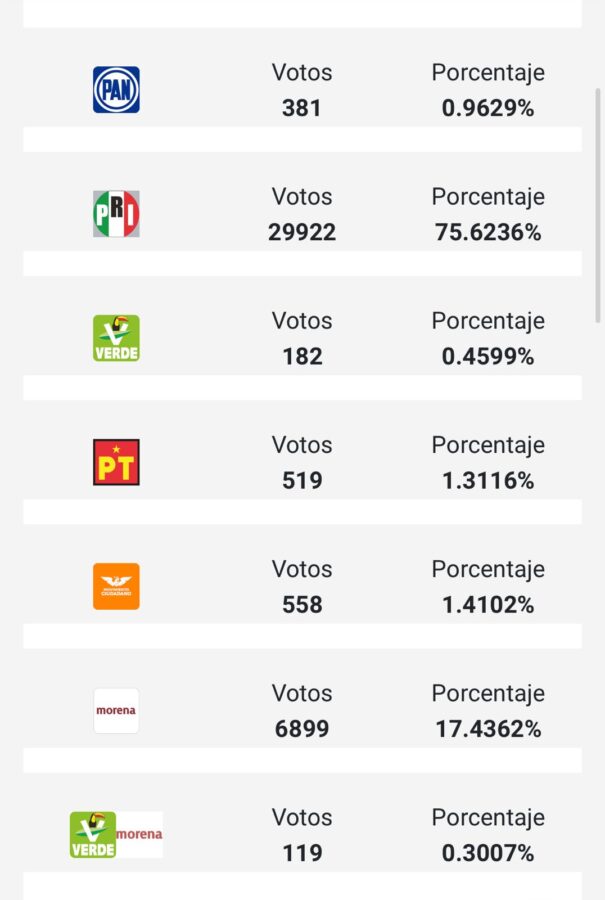Tap the standalone Verde party logo
605x900 pixels.
[116, 338]
